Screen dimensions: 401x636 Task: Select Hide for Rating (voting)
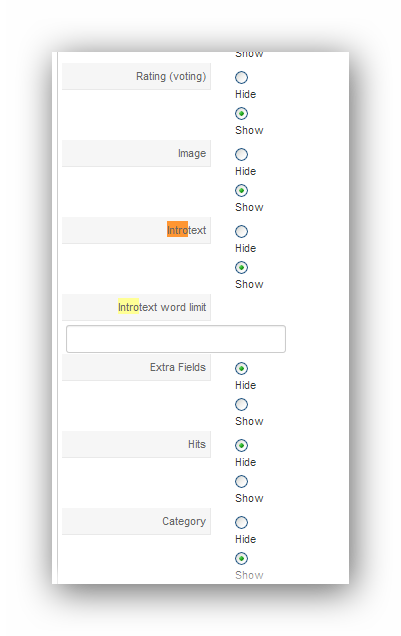click(241, 77)
